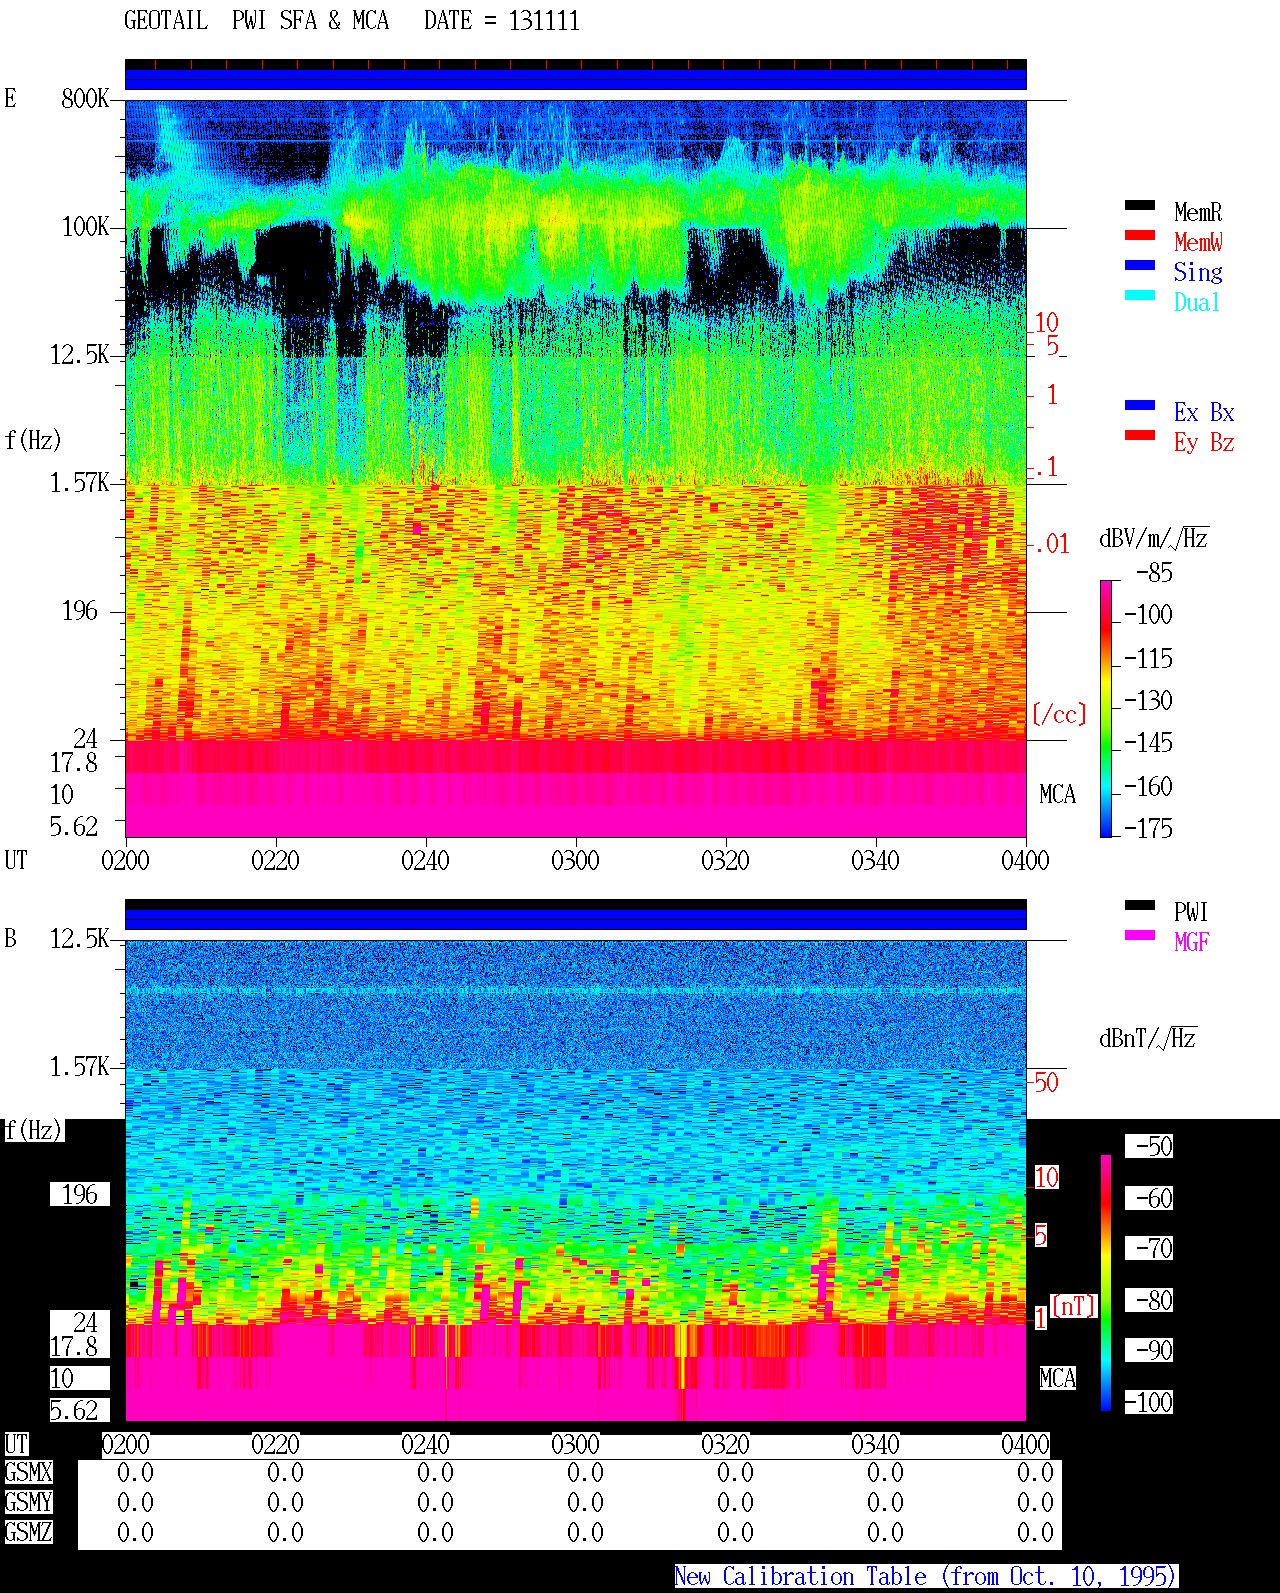The width and height of the screenshot is (1280, 1593).
Task: Click the red .01 density tick label
Action: pos(1052,545)
